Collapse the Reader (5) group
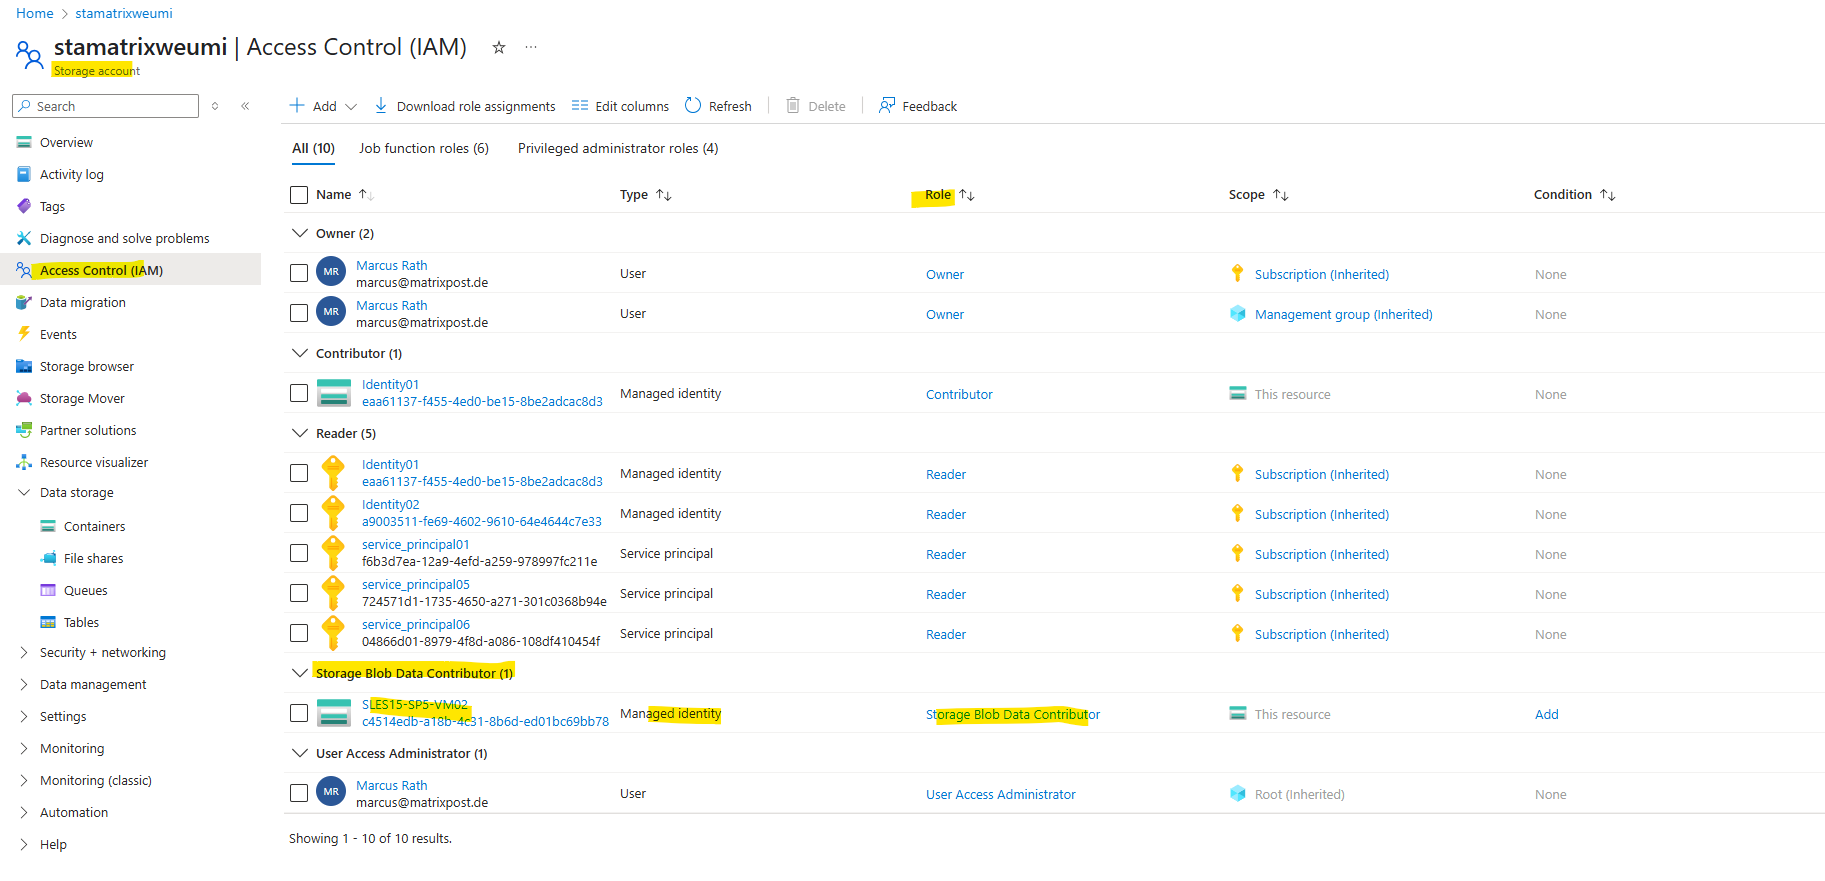1825x881 pixels. click(299, 433)
